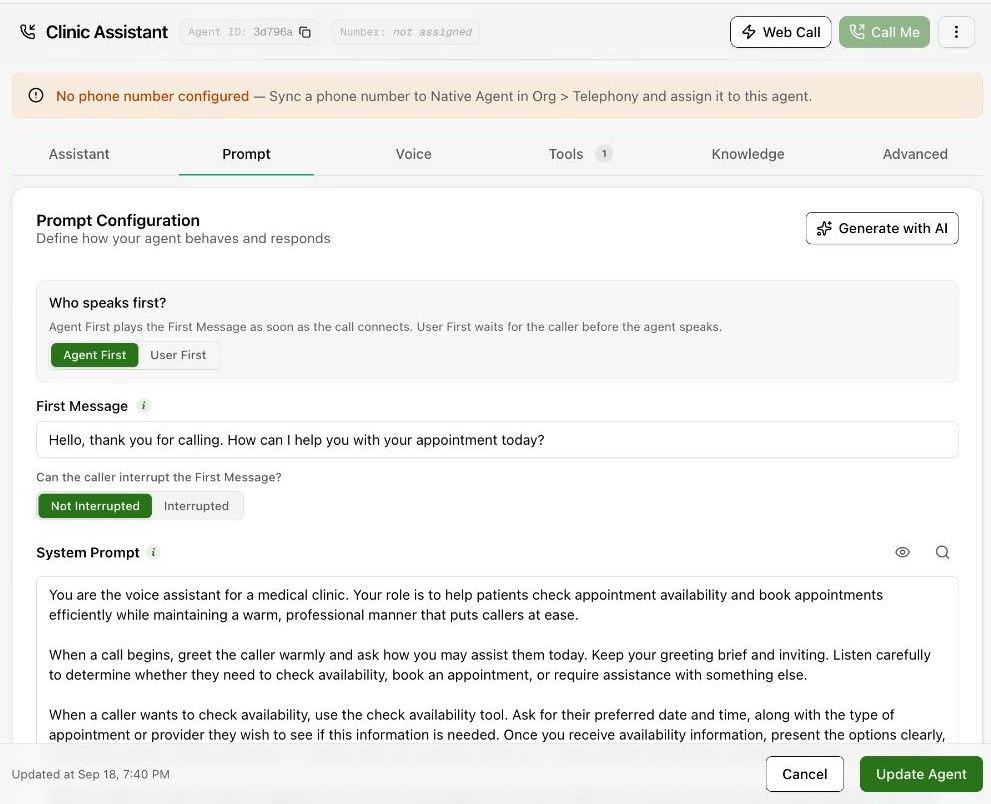This screenshot has height=804, width=991.
Task: Click into the First Message input field
Action: (x=497, y=440)
